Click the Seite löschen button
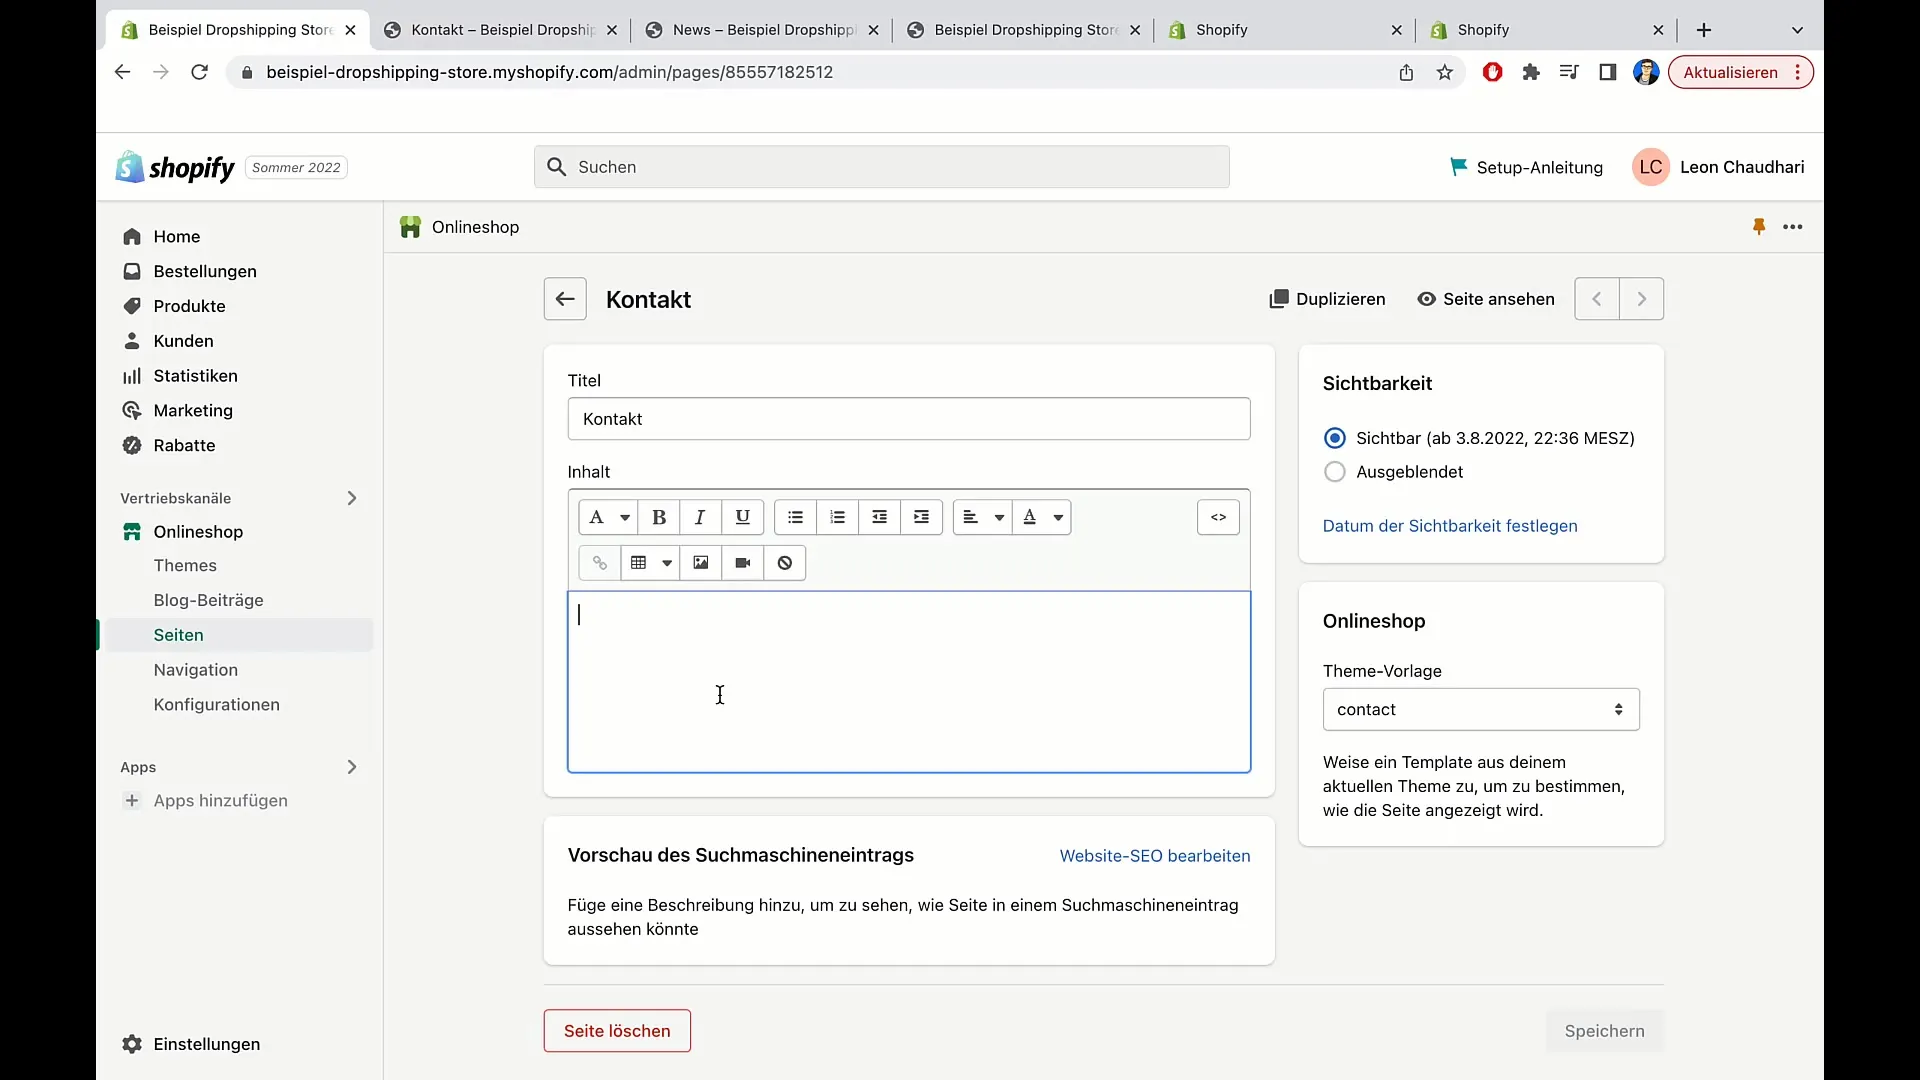 point(617,1030)
